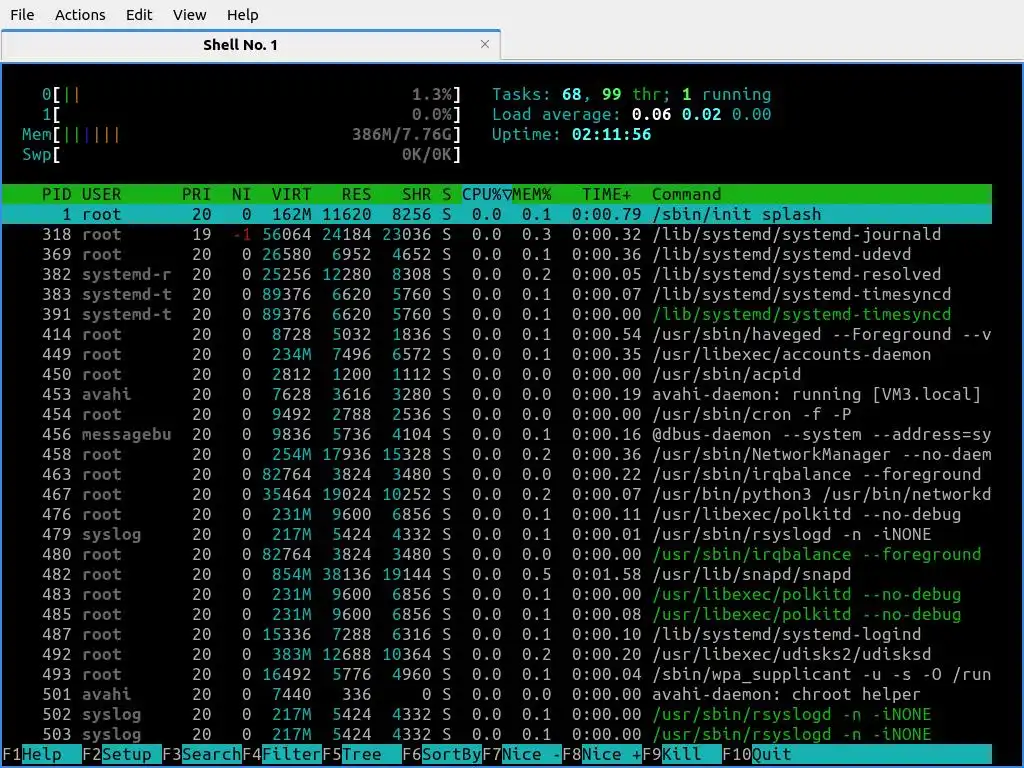This screenshot has width=1024, height=768.
Task: Open the Actions menu
Action: point(80,14)
